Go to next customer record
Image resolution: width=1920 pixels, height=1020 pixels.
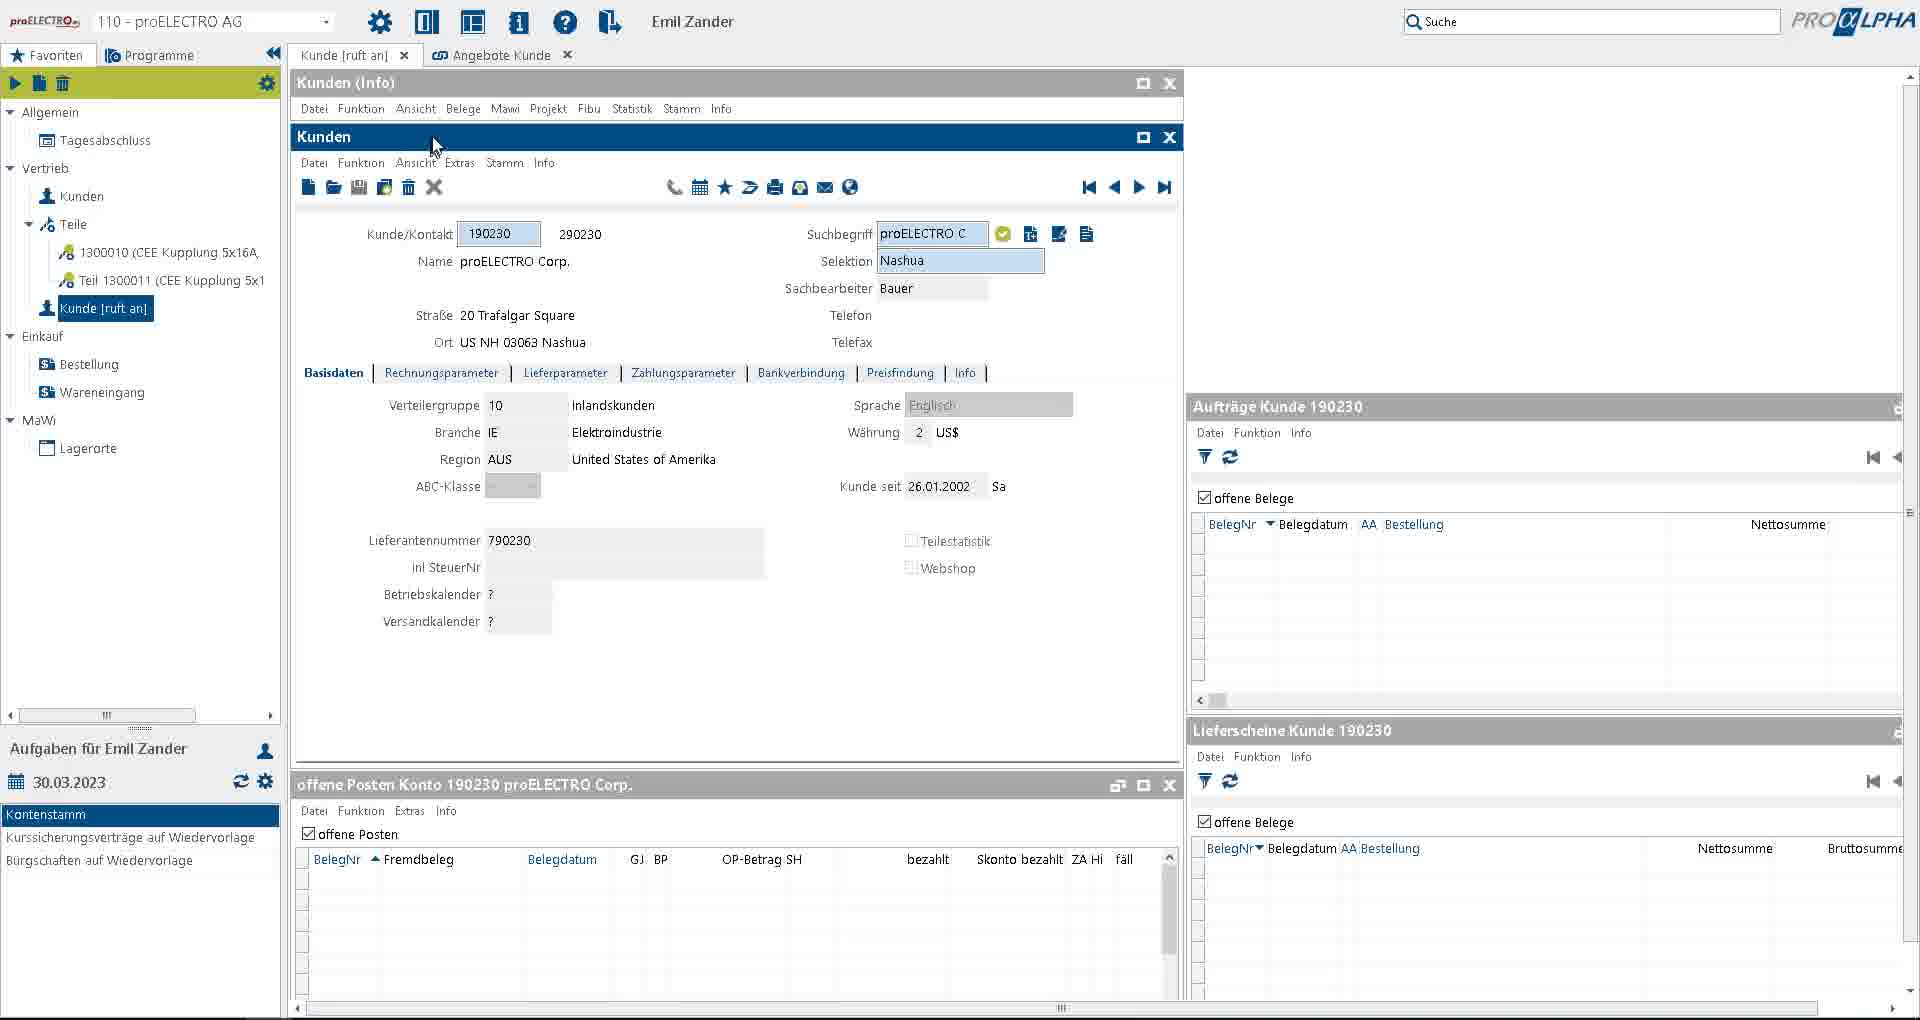[x=1139, y=187]
